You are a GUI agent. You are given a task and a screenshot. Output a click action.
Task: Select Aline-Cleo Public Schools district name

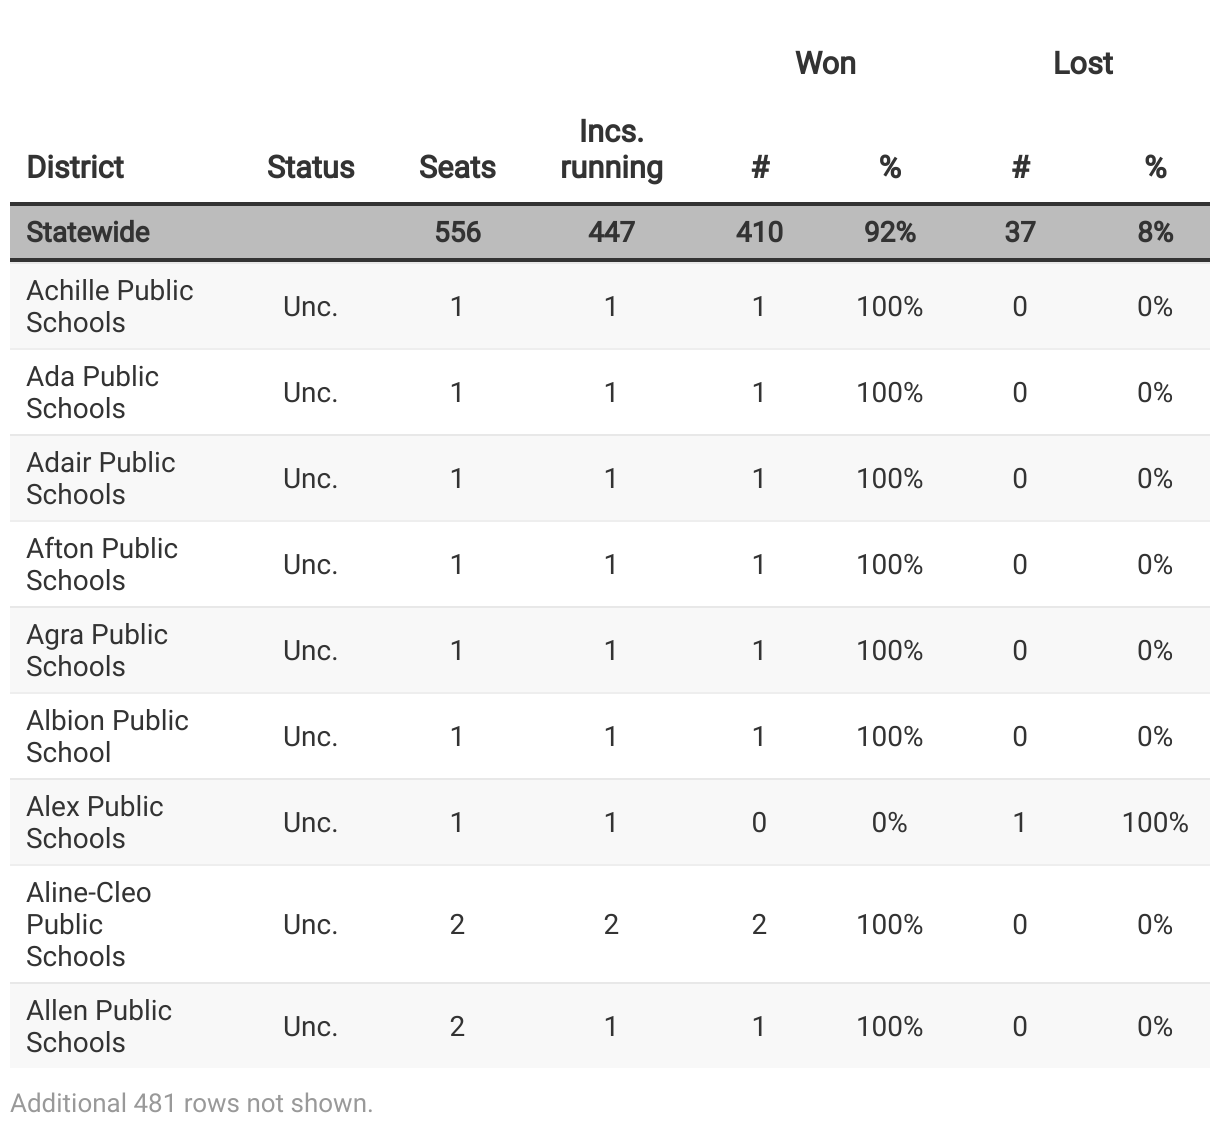(x=89, y=924)
